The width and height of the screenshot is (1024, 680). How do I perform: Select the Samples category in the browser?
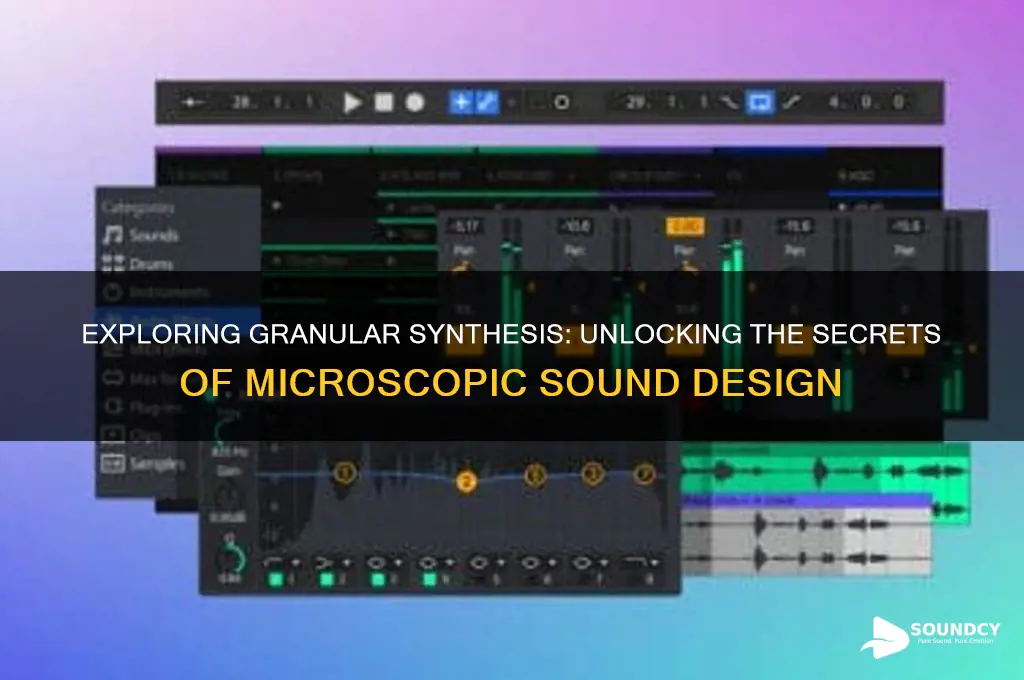tap(144, 464)
